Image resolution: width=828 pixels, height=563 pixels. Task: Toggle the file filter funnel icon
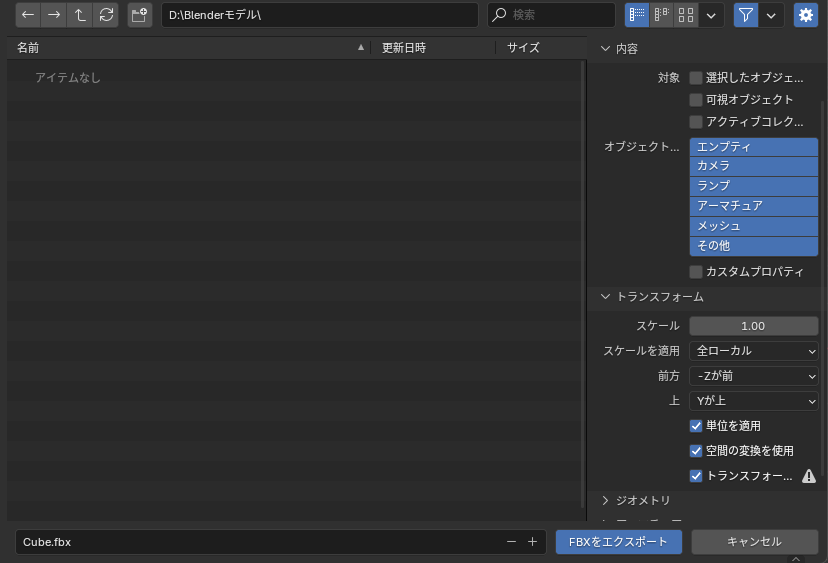(x=746, y=15)
